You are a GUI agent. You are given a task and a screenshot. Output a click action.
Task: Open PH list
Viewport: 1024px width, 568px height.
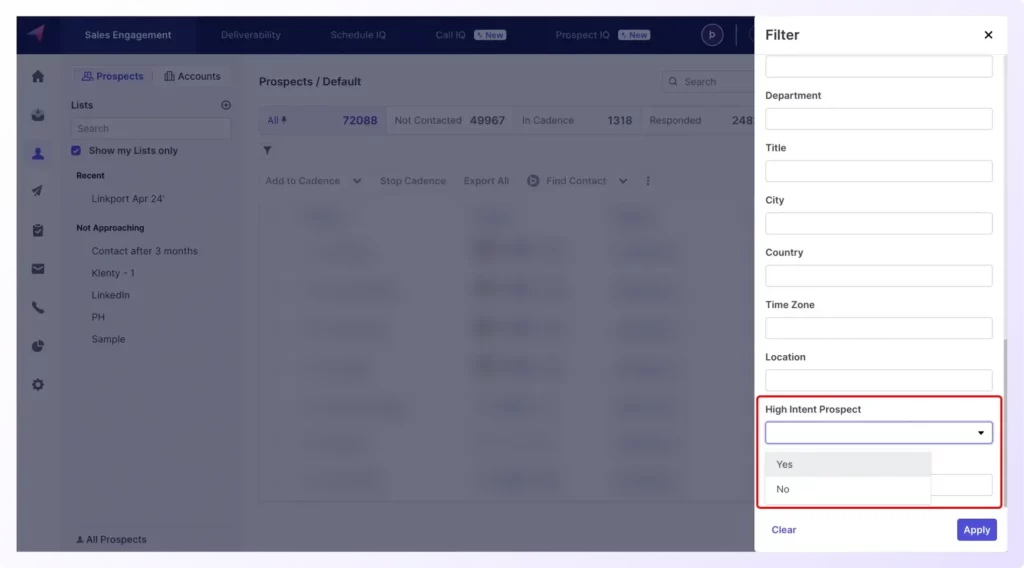click(x=98, y=317)
